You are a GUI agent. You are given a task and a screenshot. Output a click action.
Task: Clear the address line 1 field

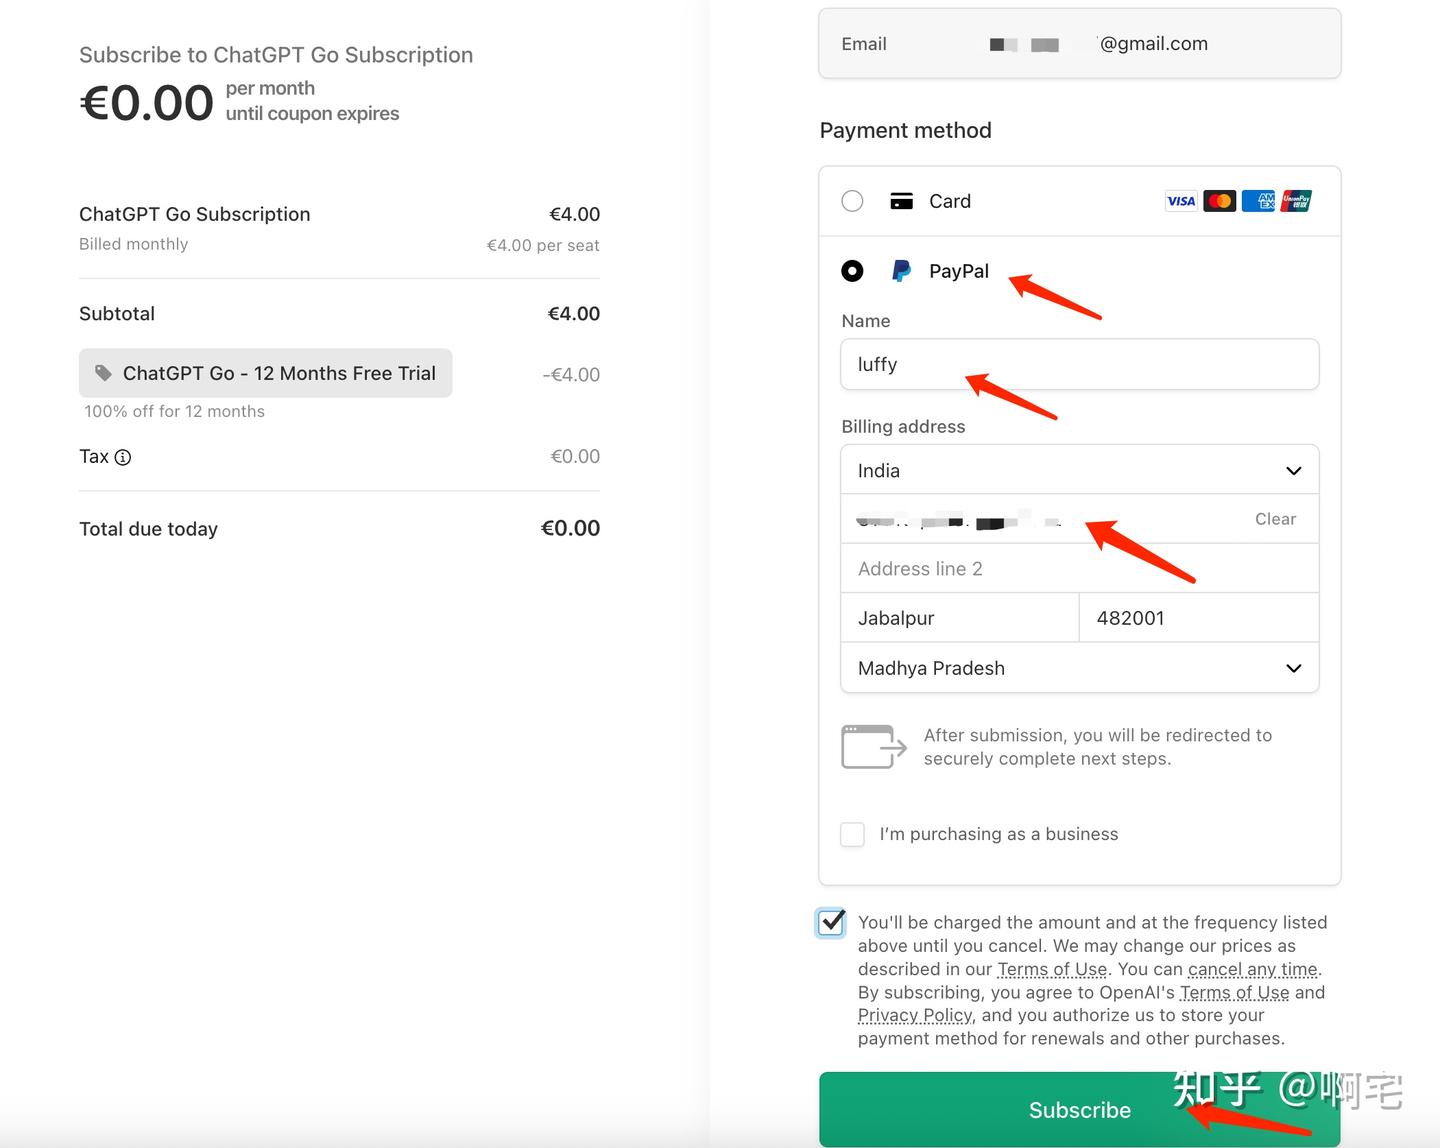1274,519
